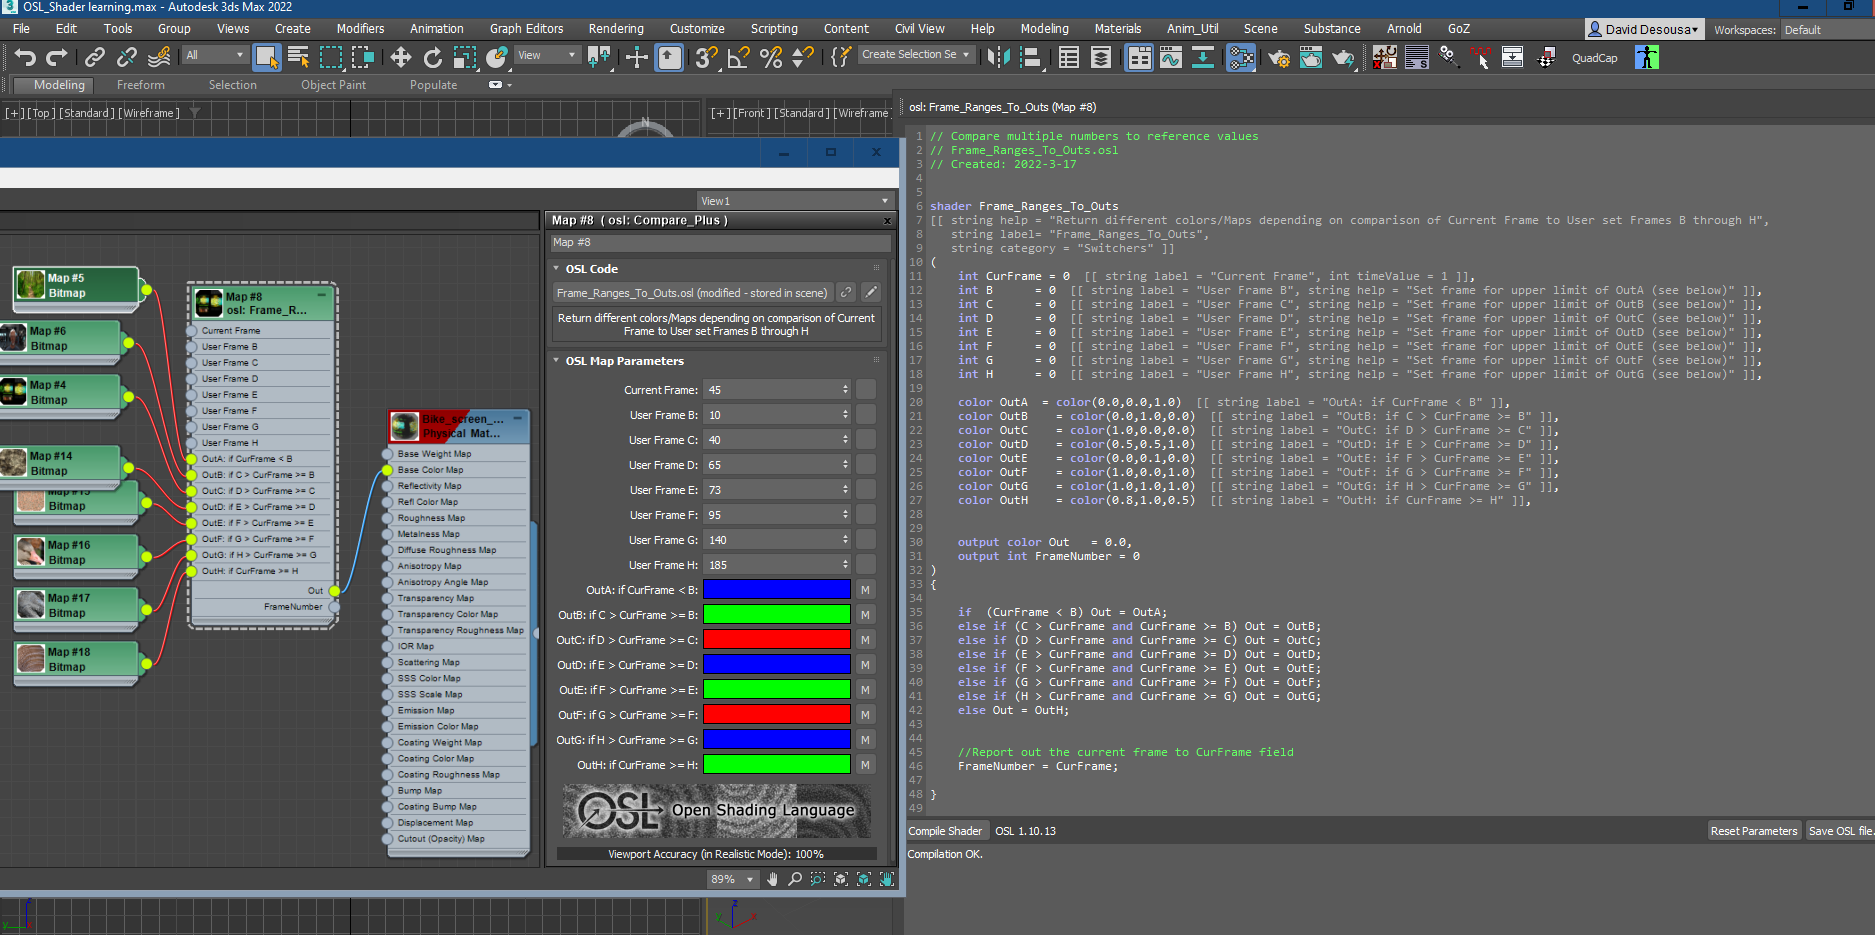Open the Render Setup dialog
The width and height of the screenshot is (1875, 935).
(x=1278, y=57)
